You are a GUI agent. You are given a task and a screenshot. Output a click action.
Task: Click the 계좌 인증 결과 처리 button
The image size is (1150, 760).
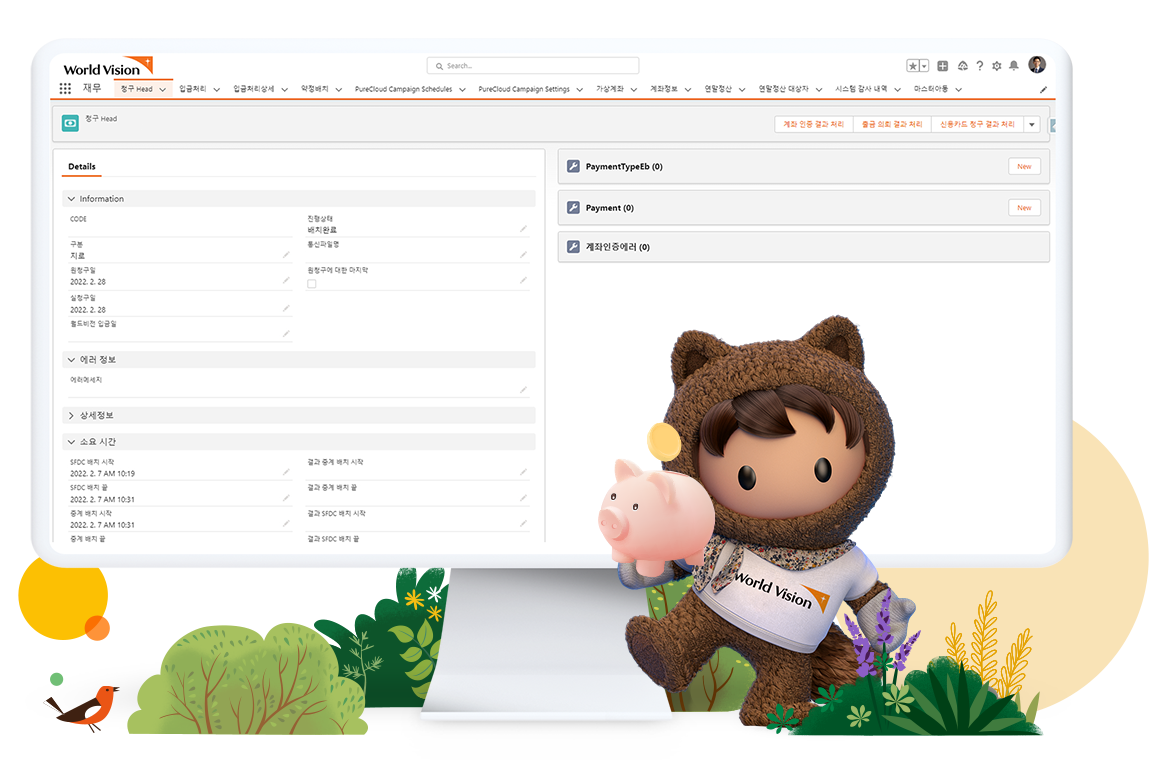coord(813,125)
